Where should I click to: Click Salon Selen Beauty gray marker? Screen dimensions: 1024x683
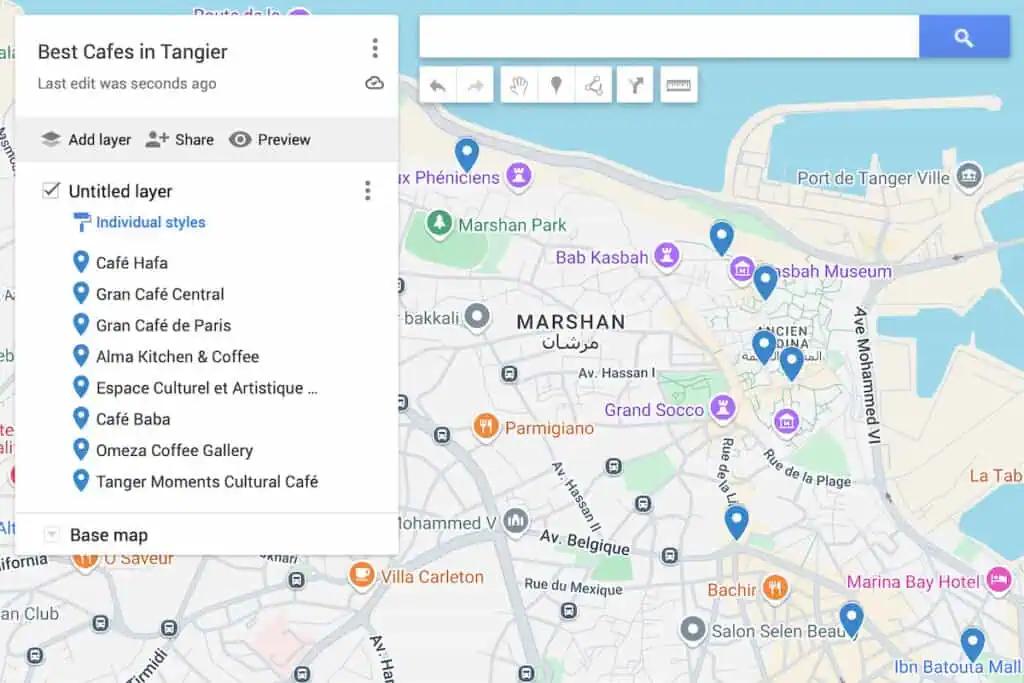[693, 630]
